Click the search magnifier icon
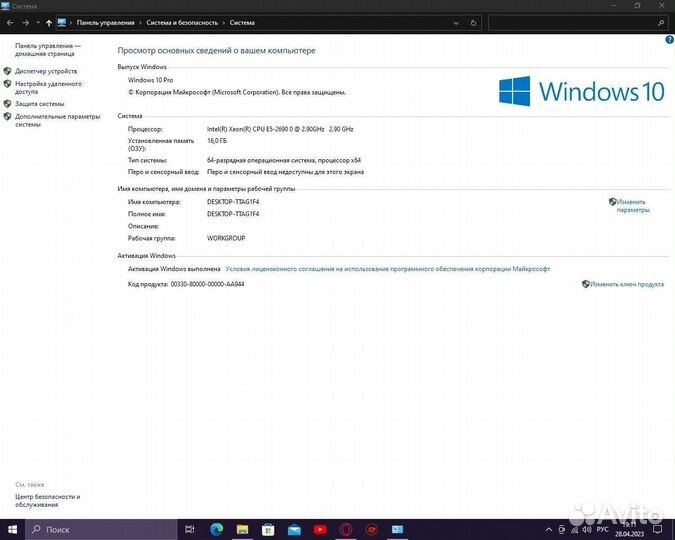The image size is (675, 540). (661, 23)
